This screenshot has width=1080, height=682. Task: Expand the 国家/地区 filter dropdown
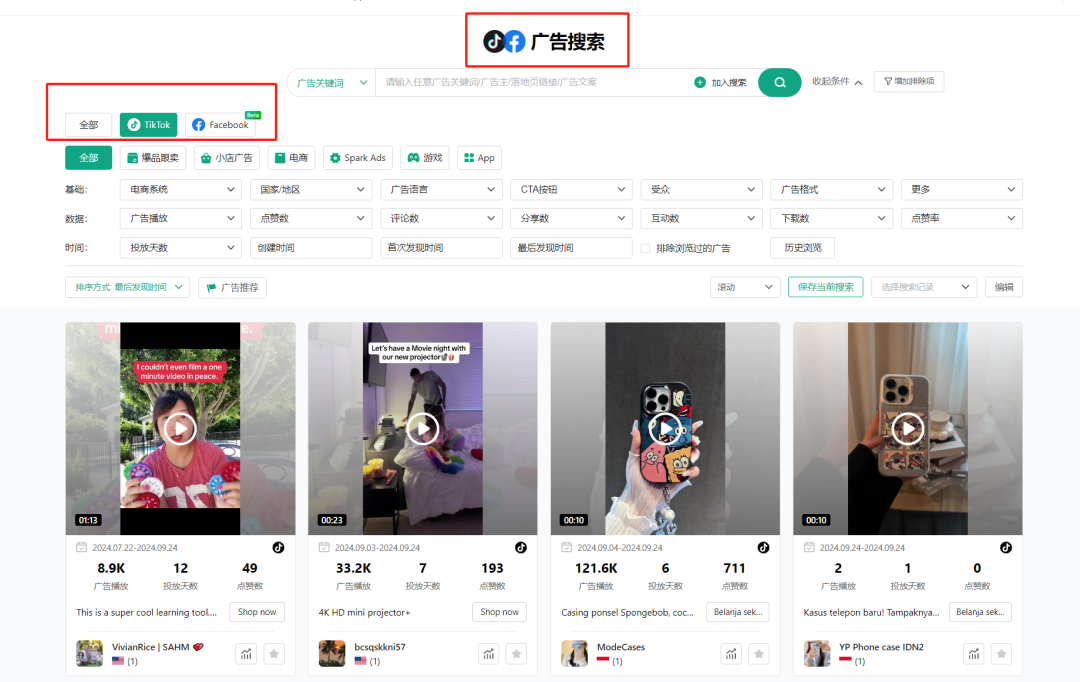pos(311,189)
